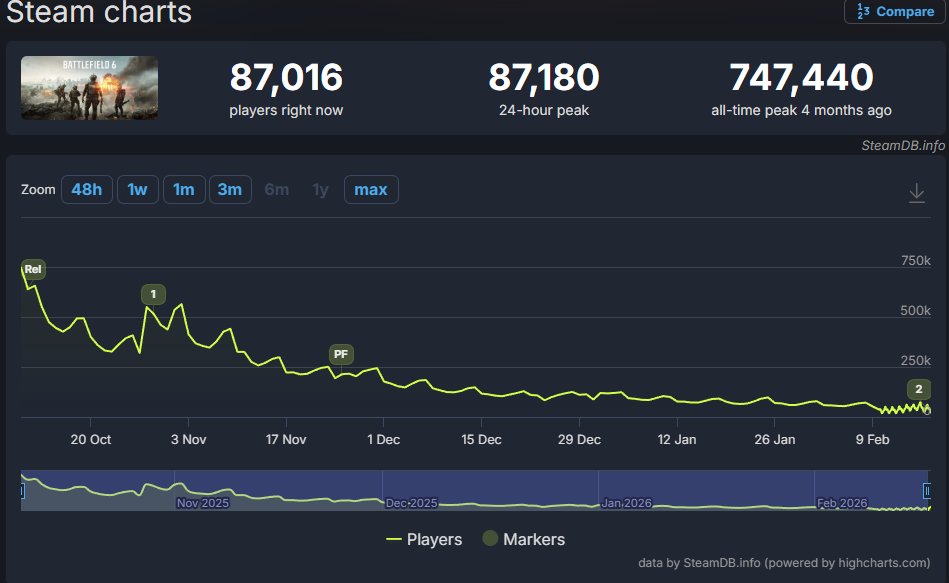The width and height of the screenshot is (949, 583).
Task: Click the 9 Feb axis label
Action: pyautogui.click(x=872, y=440)
